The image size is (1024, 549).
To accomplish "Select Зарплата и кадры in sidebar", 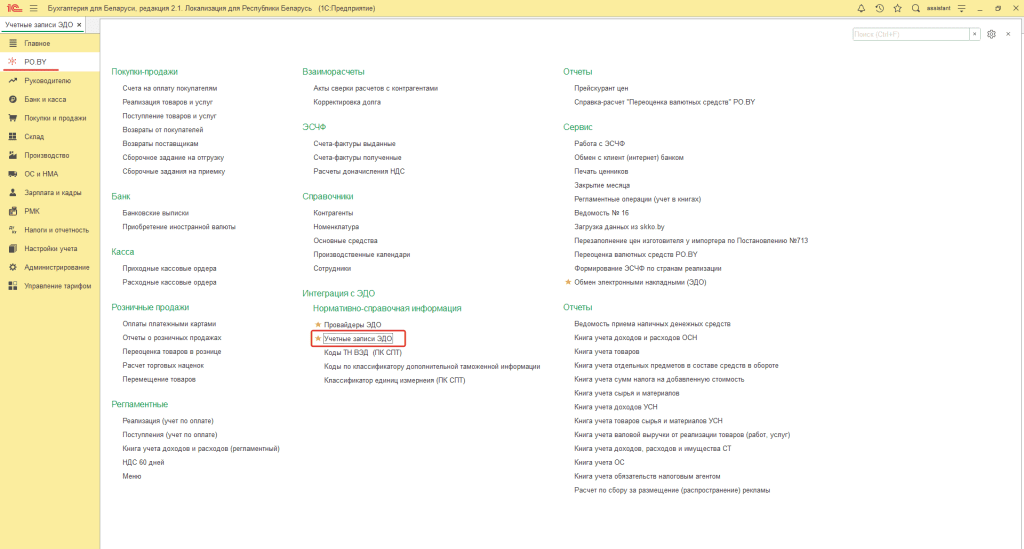I will [x=52, y=192].
